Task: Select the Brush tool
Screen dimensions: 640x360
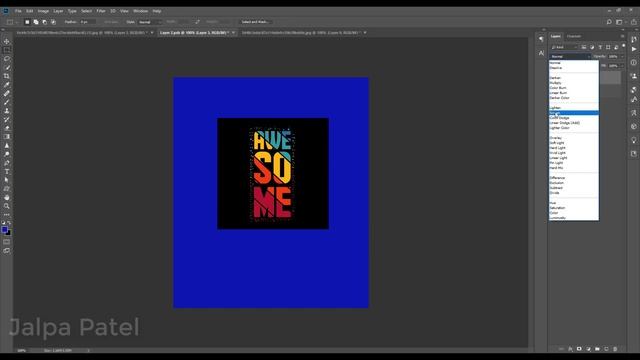Action: click(7, 102)
